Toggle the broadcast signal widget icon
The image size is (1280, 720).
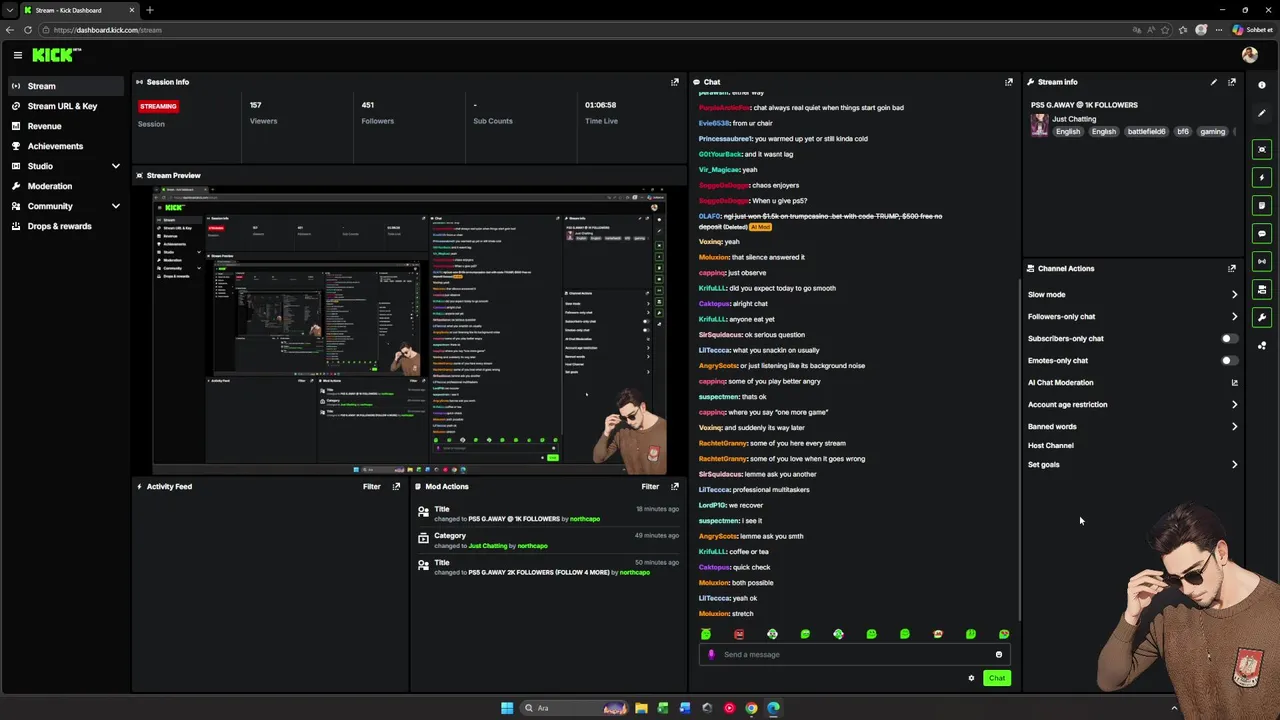click(x=1261, y=261)
